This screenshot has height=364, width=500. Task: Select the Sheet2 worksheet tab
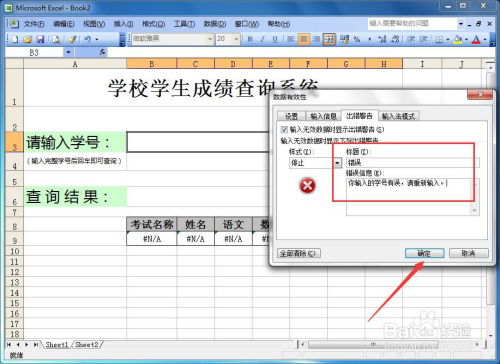coord(87,345)
